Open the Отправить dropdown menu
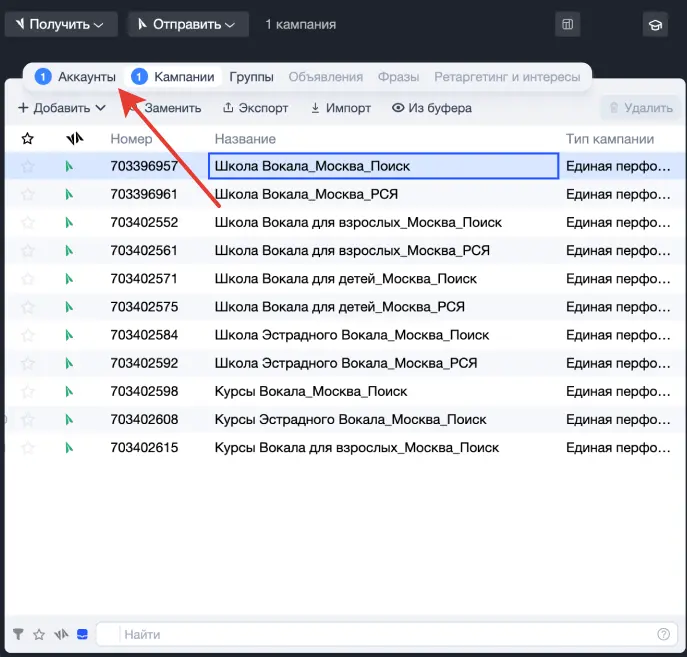 click(188, 24)
